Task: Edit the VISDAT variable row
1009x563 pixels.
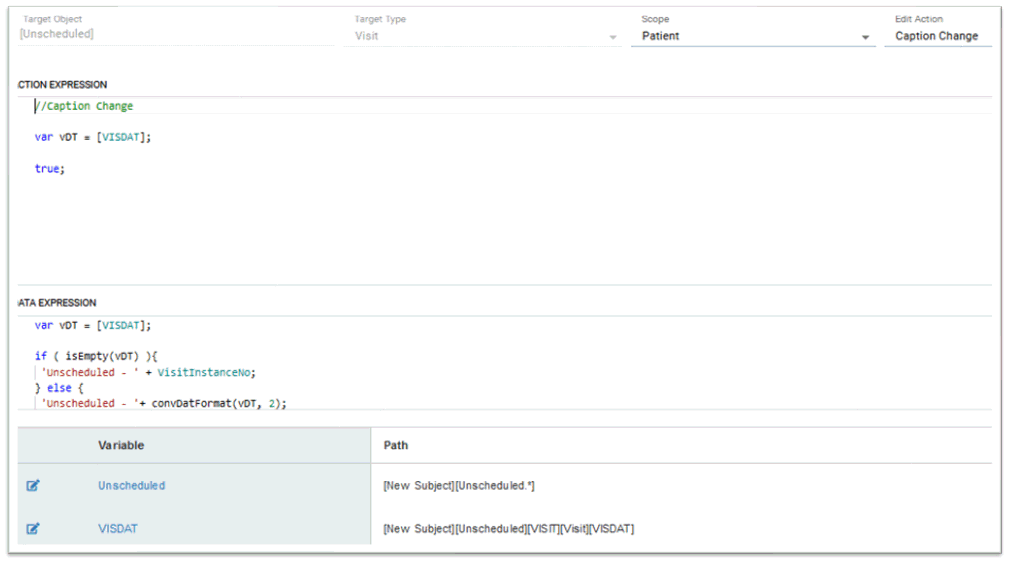Action: (33, 528)
